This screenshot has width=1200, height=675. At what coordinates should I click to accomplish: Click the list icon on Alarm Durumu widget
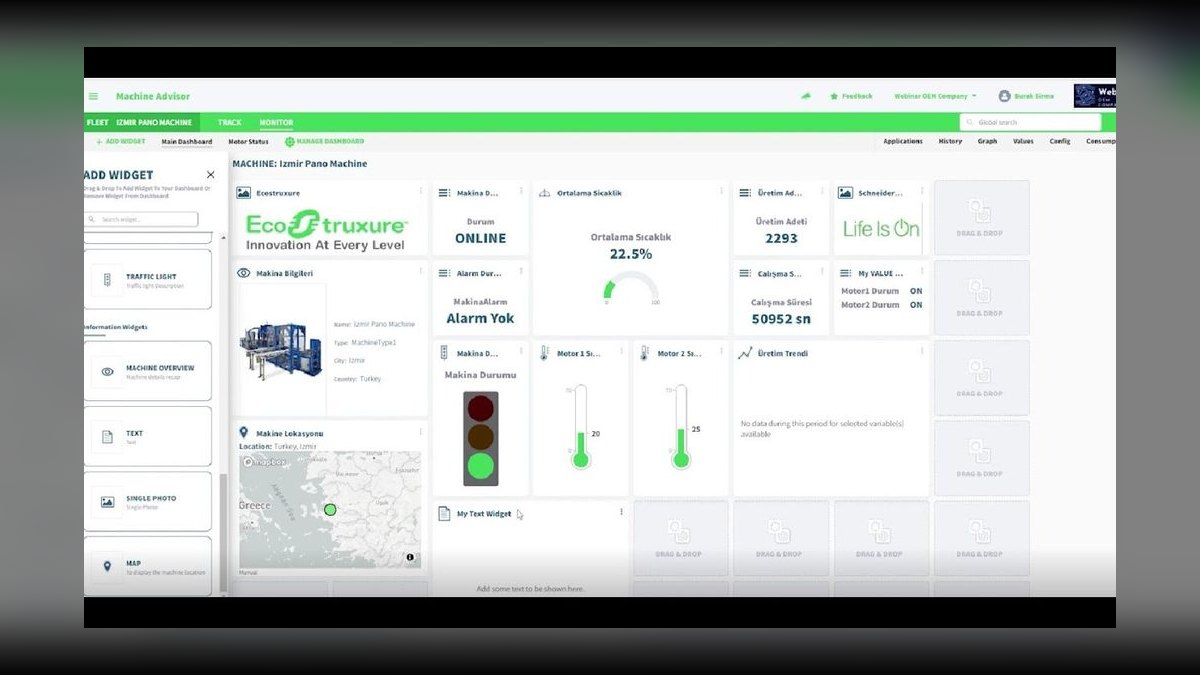(444, 273)
